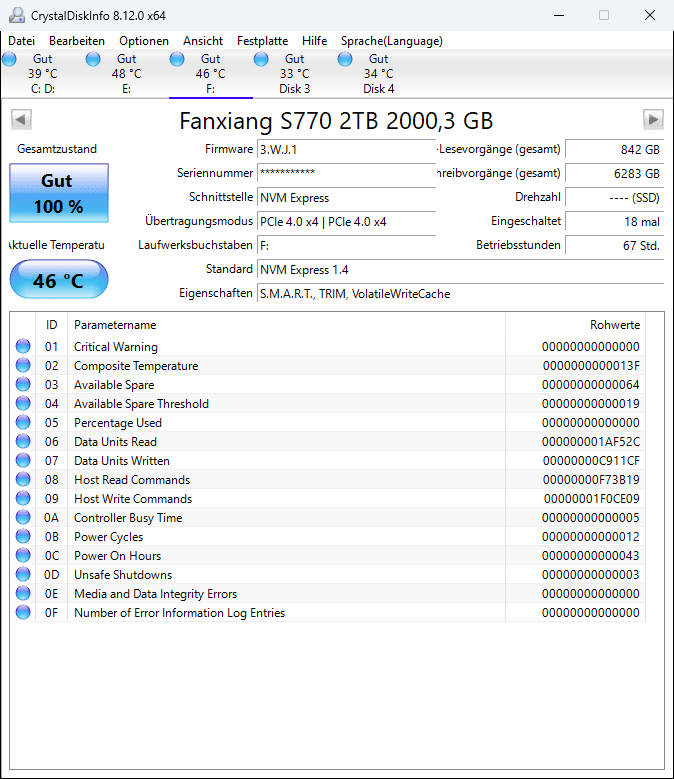Screen dimensions: 674x779
Task: Click status icon for Available Spare row
Action: pos(23,384)
